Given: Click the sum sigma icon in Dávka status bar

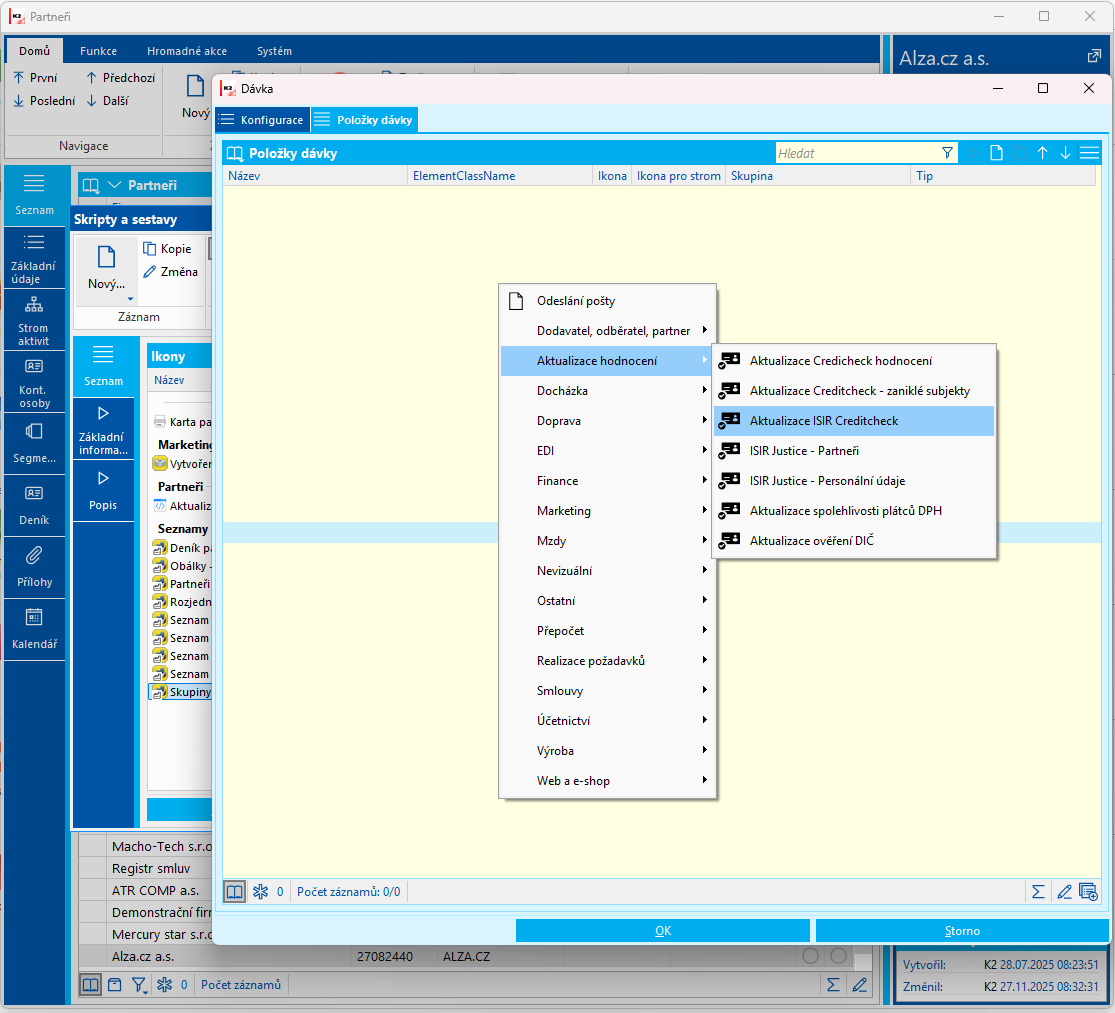Looking at the screenshot, I should 1038,891.
